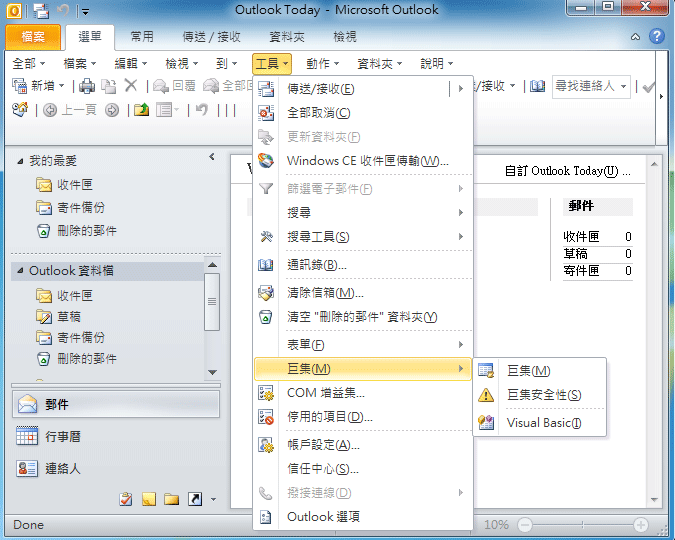Image resolution: width=675 pixels, height=540 pixels.
Task: Open COM 增益集 from the menu
Action: [x=362, y=393]
